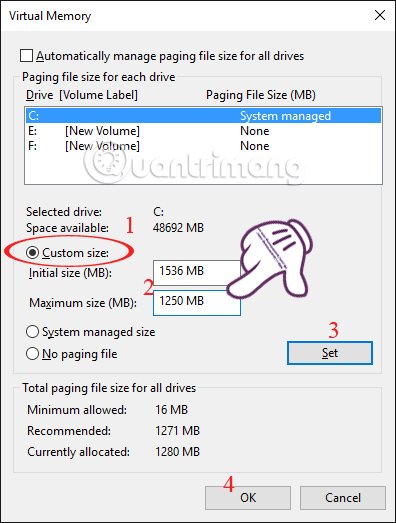
Task: Confirm with the OK button
Action: 248,498
